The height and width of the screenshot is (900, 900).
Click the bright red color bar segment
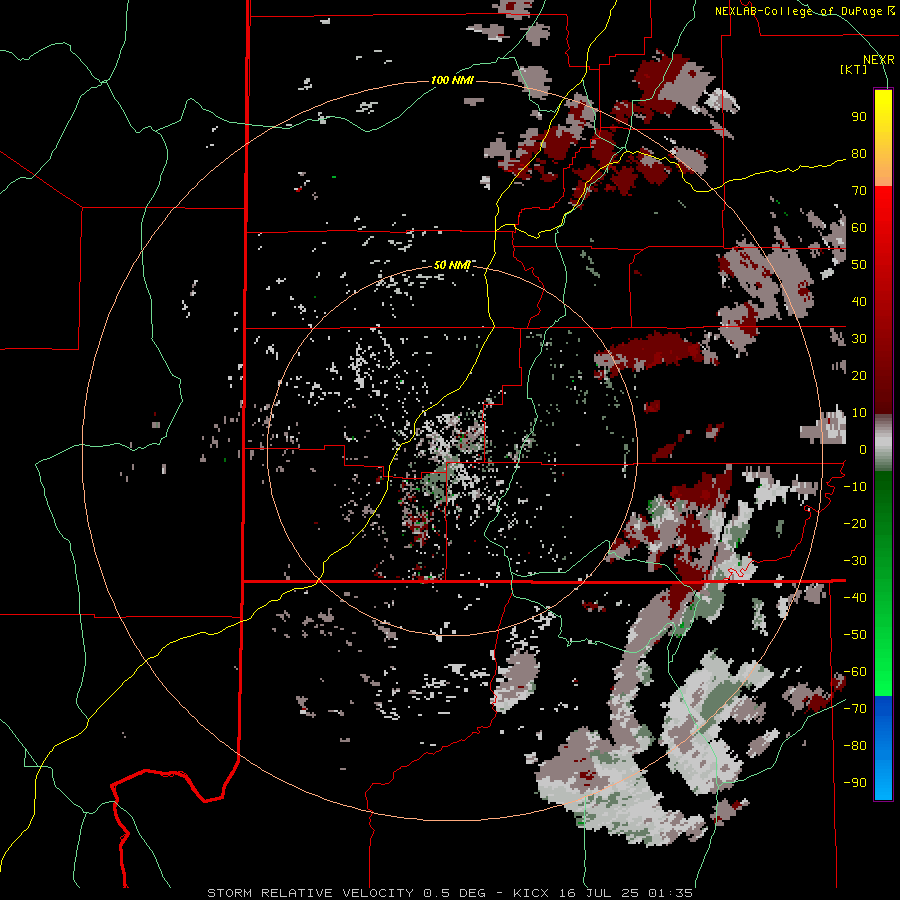pyautogui.click(x=883, y=210)
